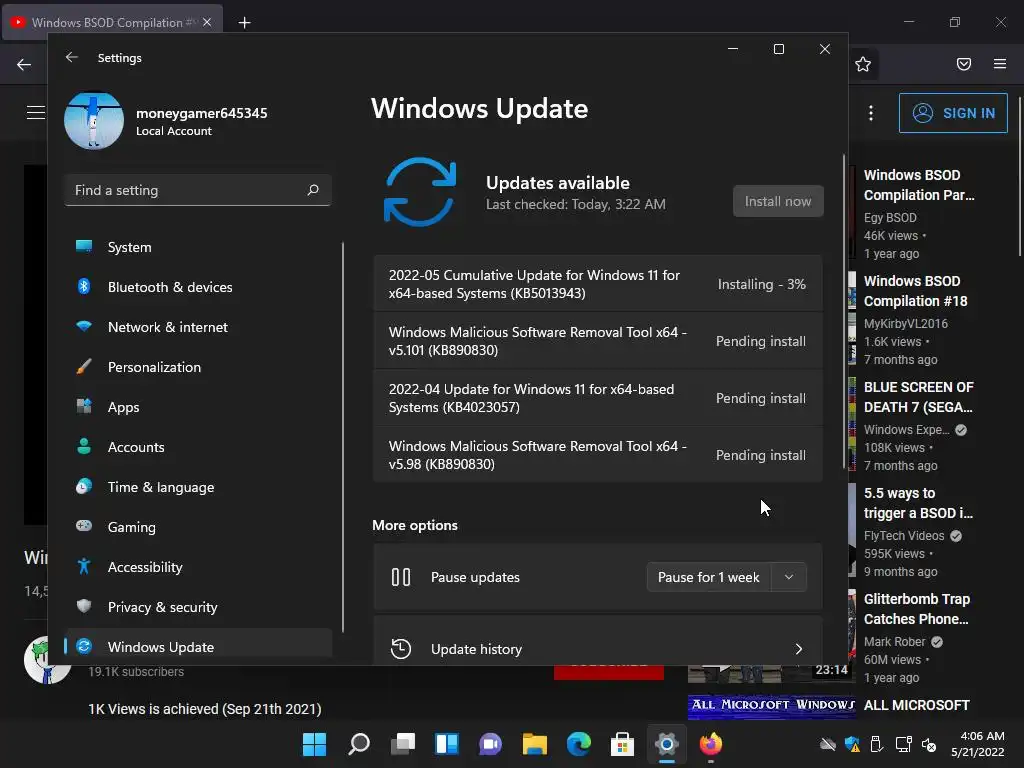
Task: Select Windows Update in sidebar
Action: click(199, 647)
